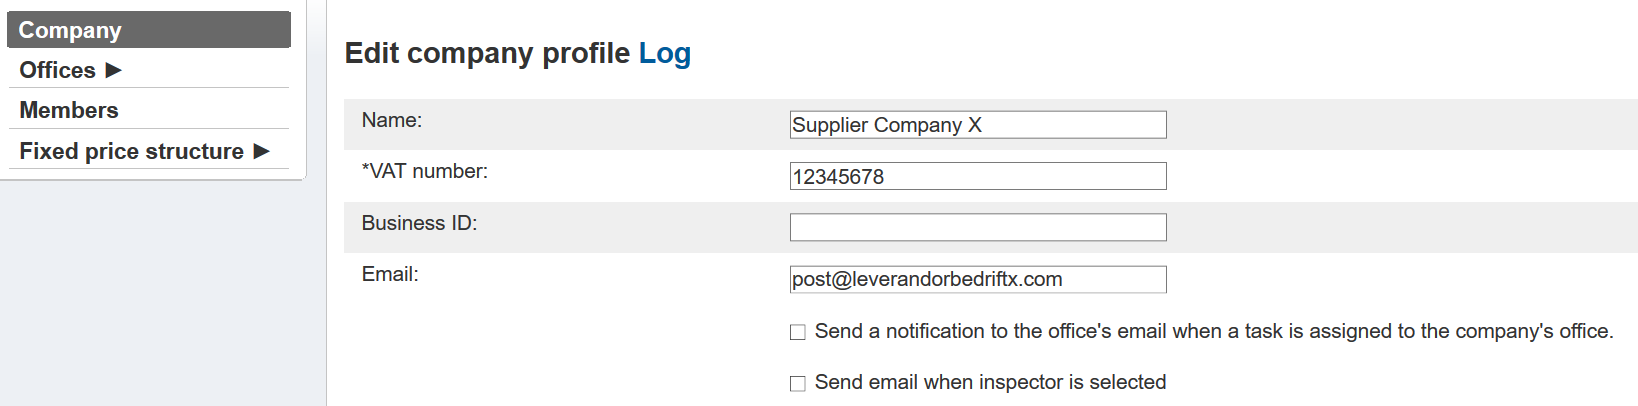
Task: Select the Fixed price structure menu text
Action: 131,151
